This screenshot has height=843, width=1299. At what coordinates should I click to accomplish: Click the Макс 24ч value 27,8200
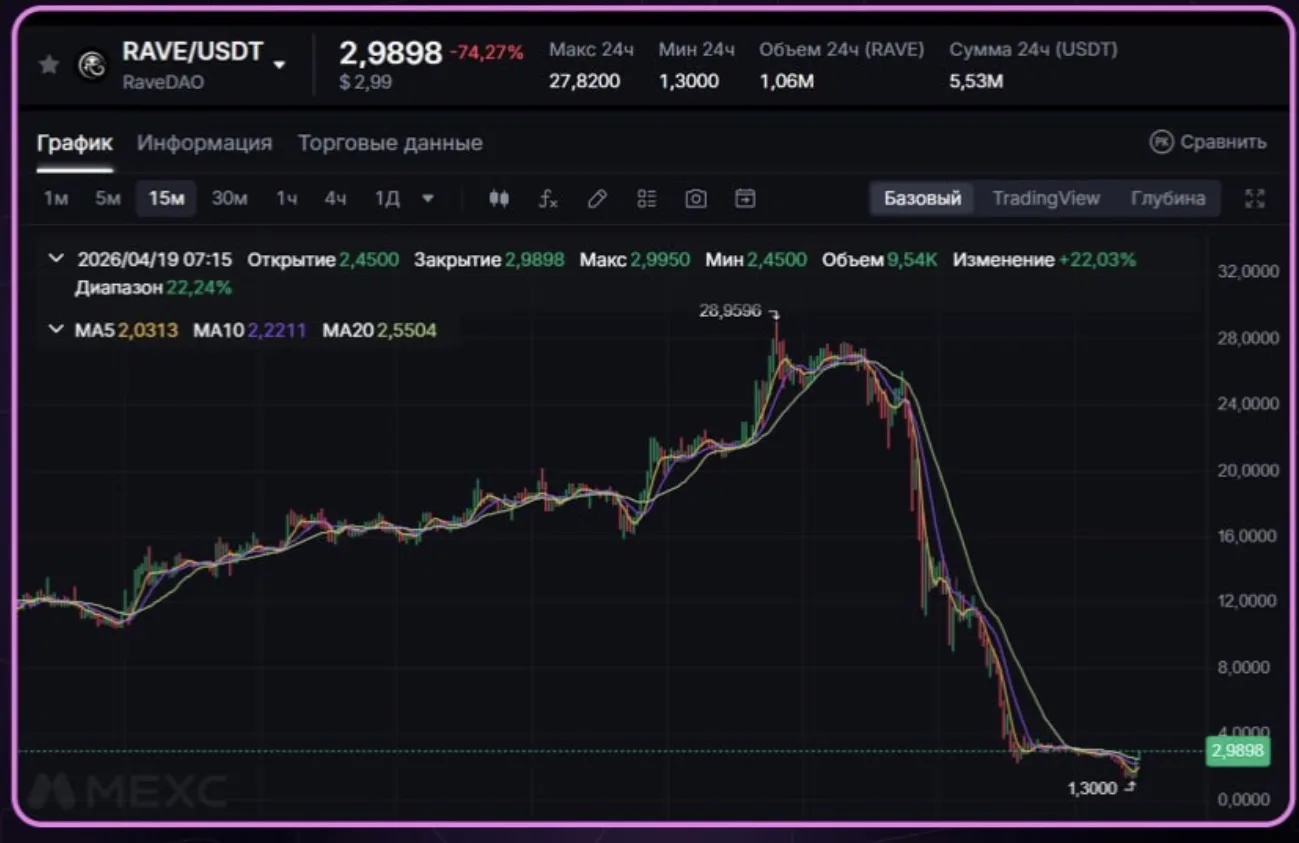point(584,81)
